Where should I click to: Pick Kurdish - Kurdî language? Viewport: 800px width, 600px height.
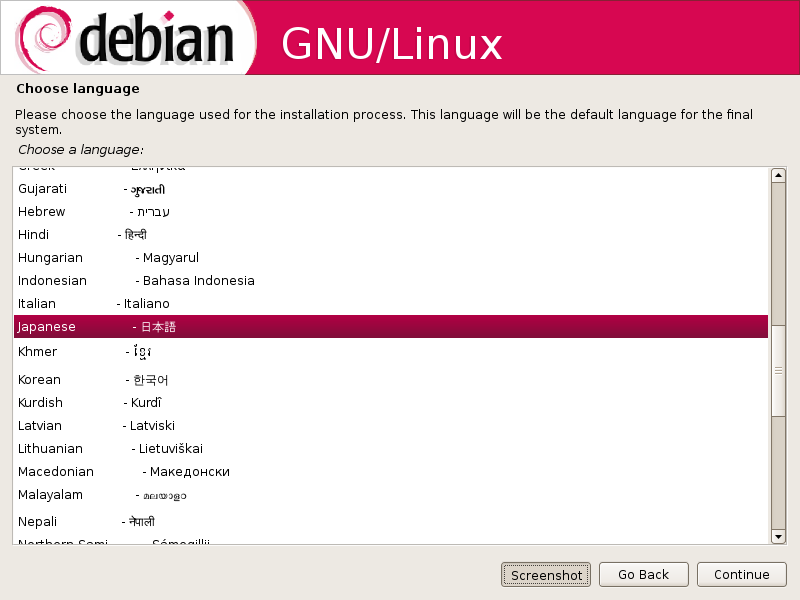coord(391,403)
